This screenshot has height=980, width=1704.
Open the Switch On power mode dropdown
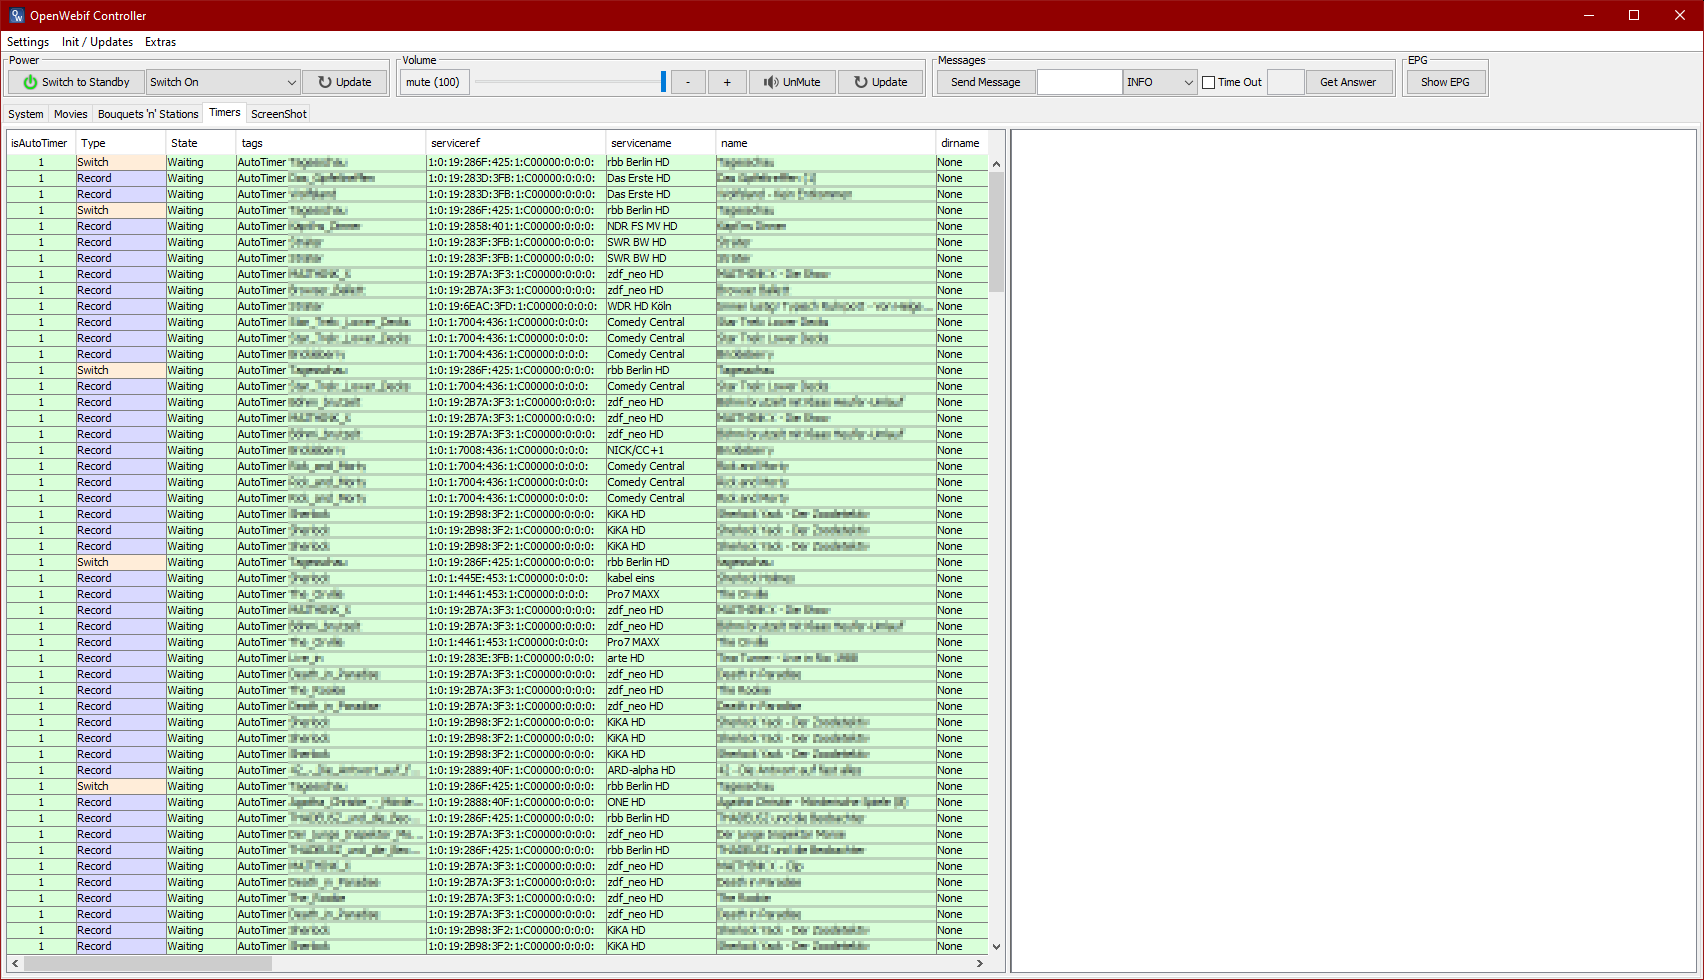tap(223, 82)
